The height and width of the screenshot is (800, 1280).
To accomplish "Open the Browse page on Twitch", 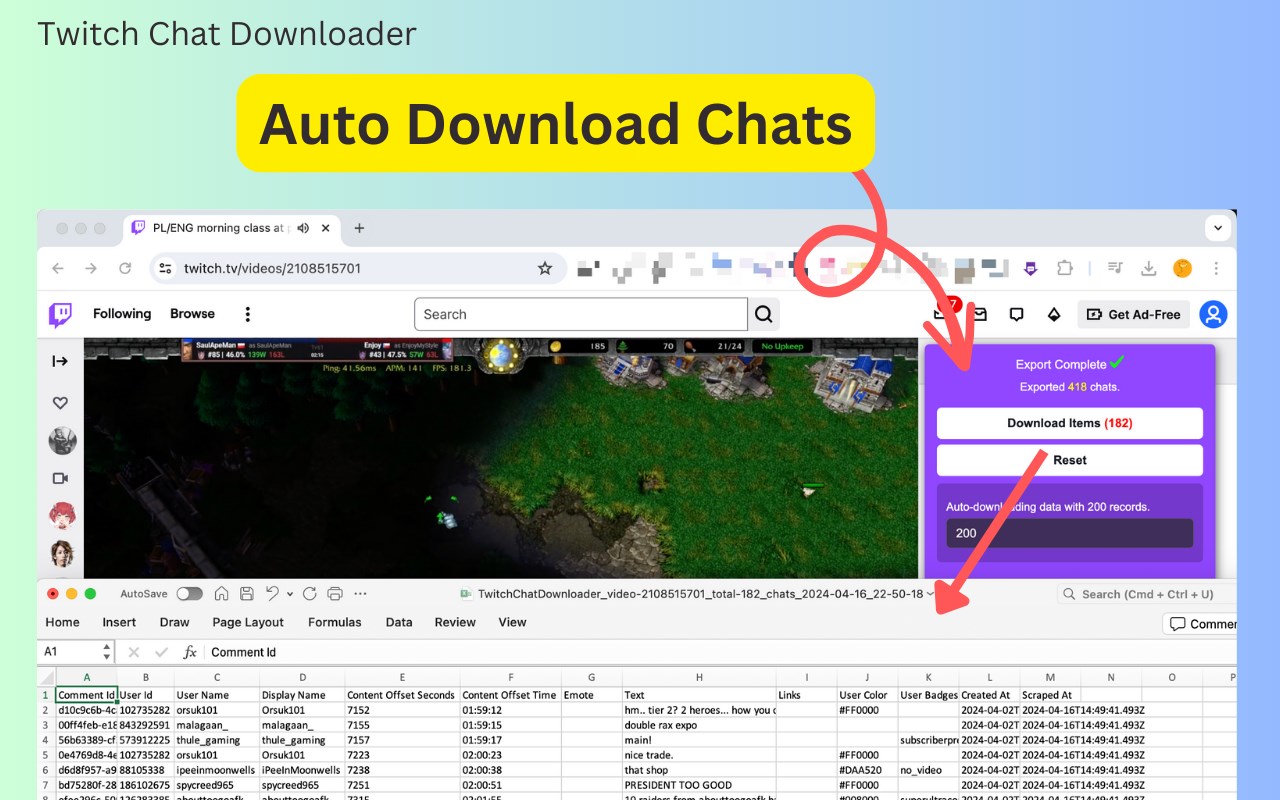I will pyautogui.click(x=192, y=314).
